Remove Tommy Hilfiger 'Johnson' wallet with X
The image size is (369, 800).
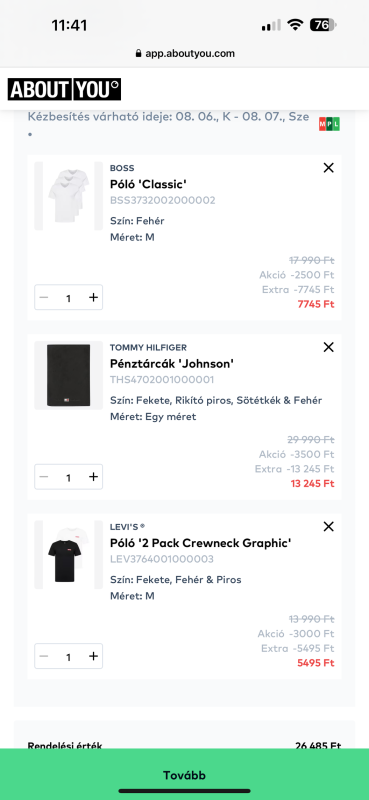pyautogui.click(x=328, y=347)
